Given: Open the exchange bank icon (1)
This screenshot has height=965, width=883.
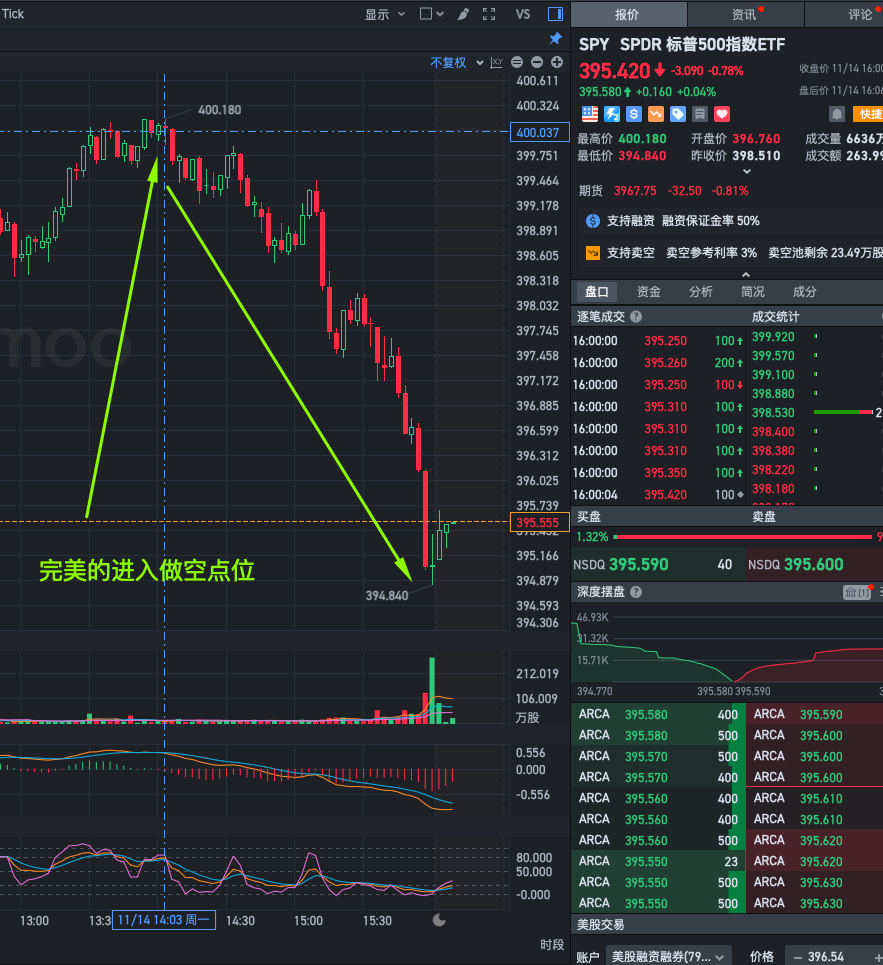Looking at the screenshot, I should pos(857,592).
